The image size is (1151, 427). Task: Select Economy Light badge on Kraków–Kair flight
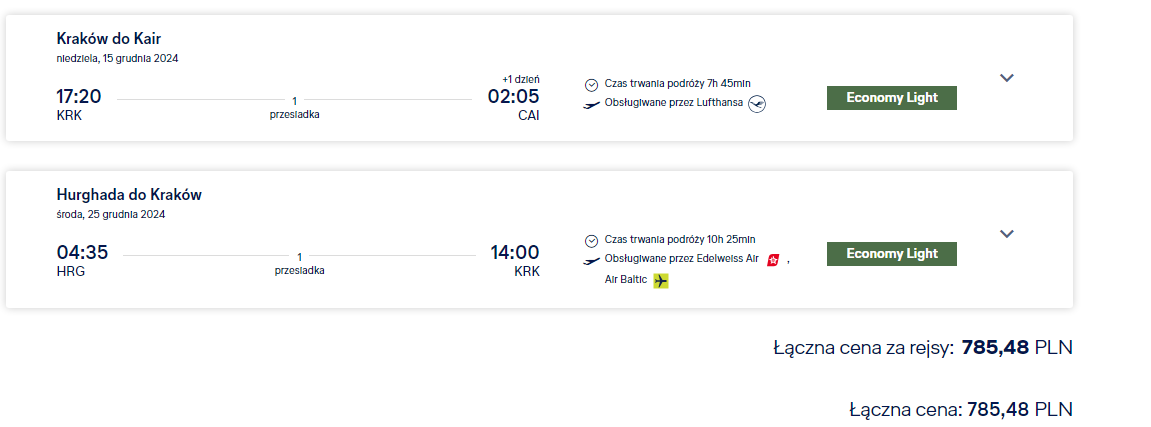tap(892, 98)
